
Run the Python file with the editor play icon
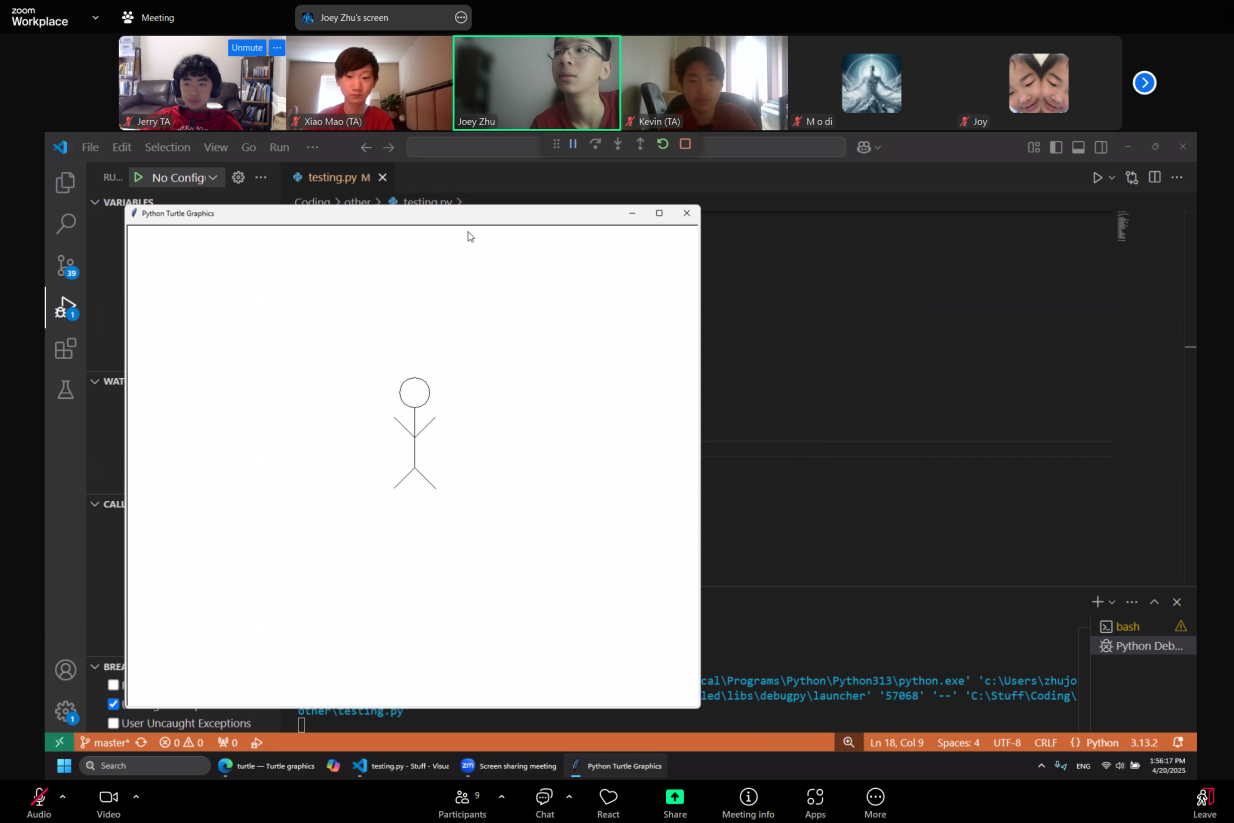coord(1097,177)
